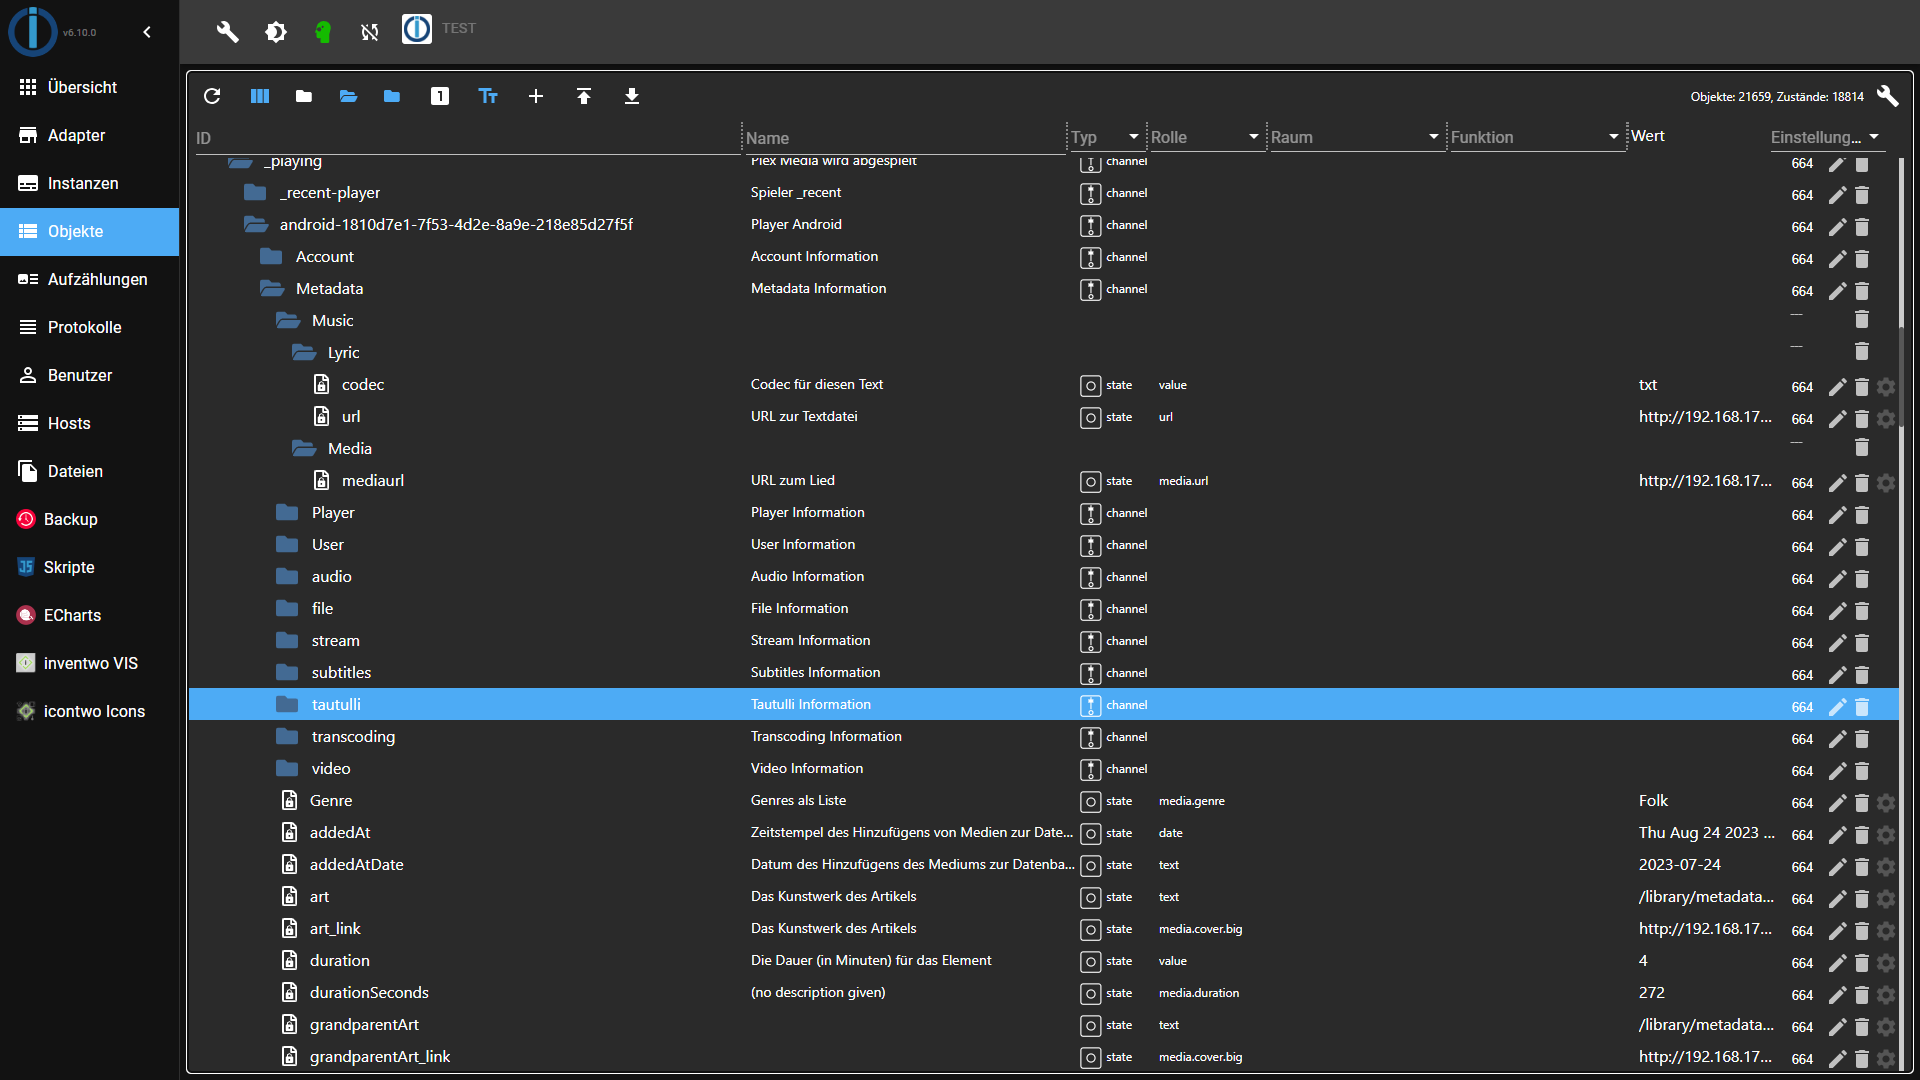Click the download arrow toolbar icon

click(x=632, y=96)
